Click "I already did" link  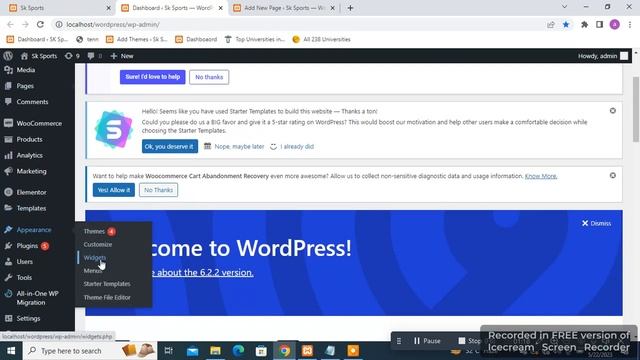(x=297, y=147)
